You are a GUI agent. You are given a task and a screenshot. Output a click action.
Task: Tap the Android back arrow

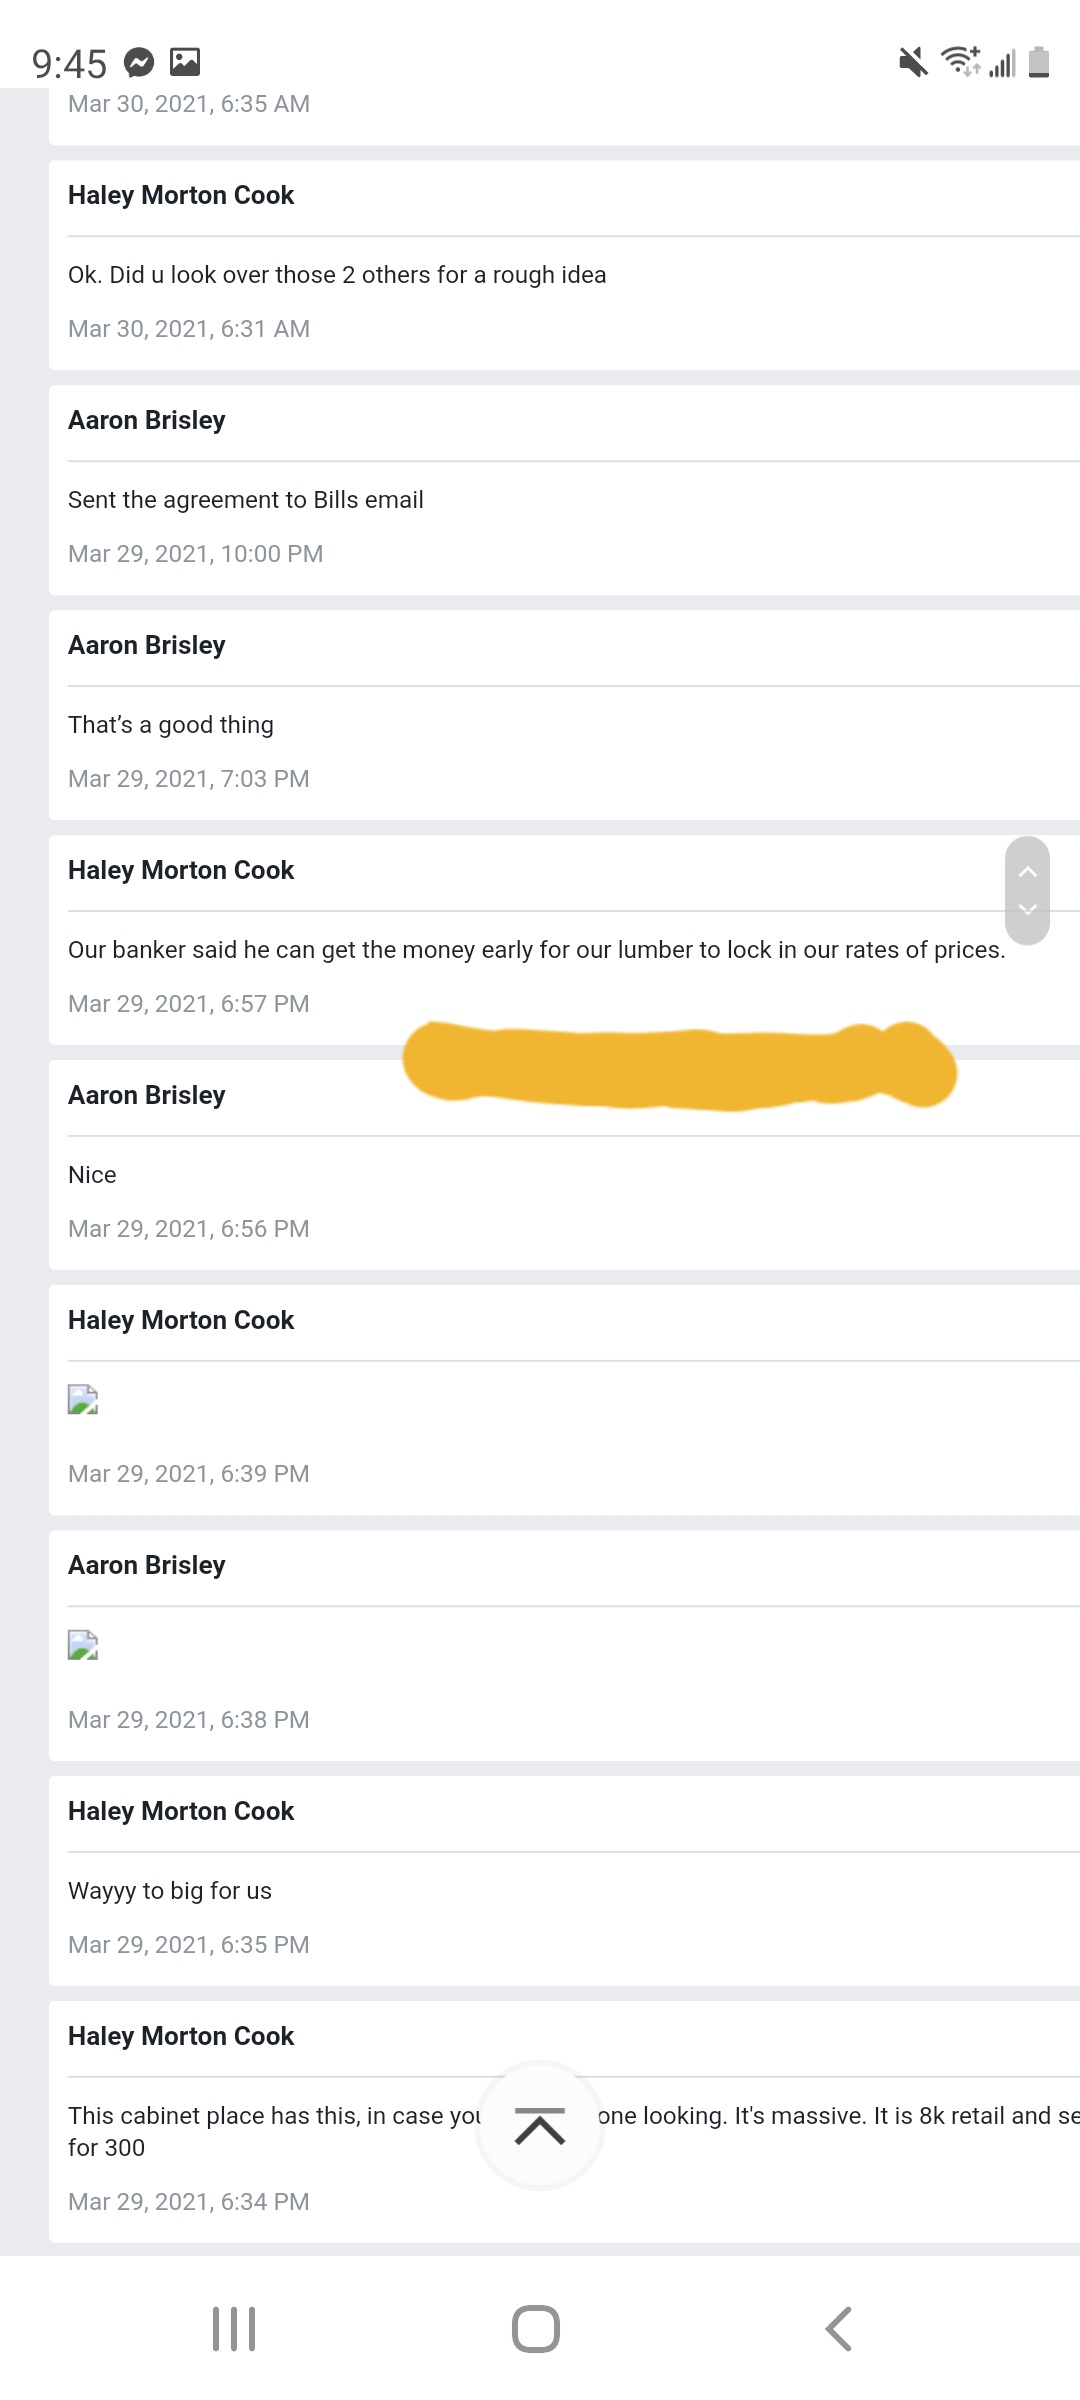tap(838, 2329)
